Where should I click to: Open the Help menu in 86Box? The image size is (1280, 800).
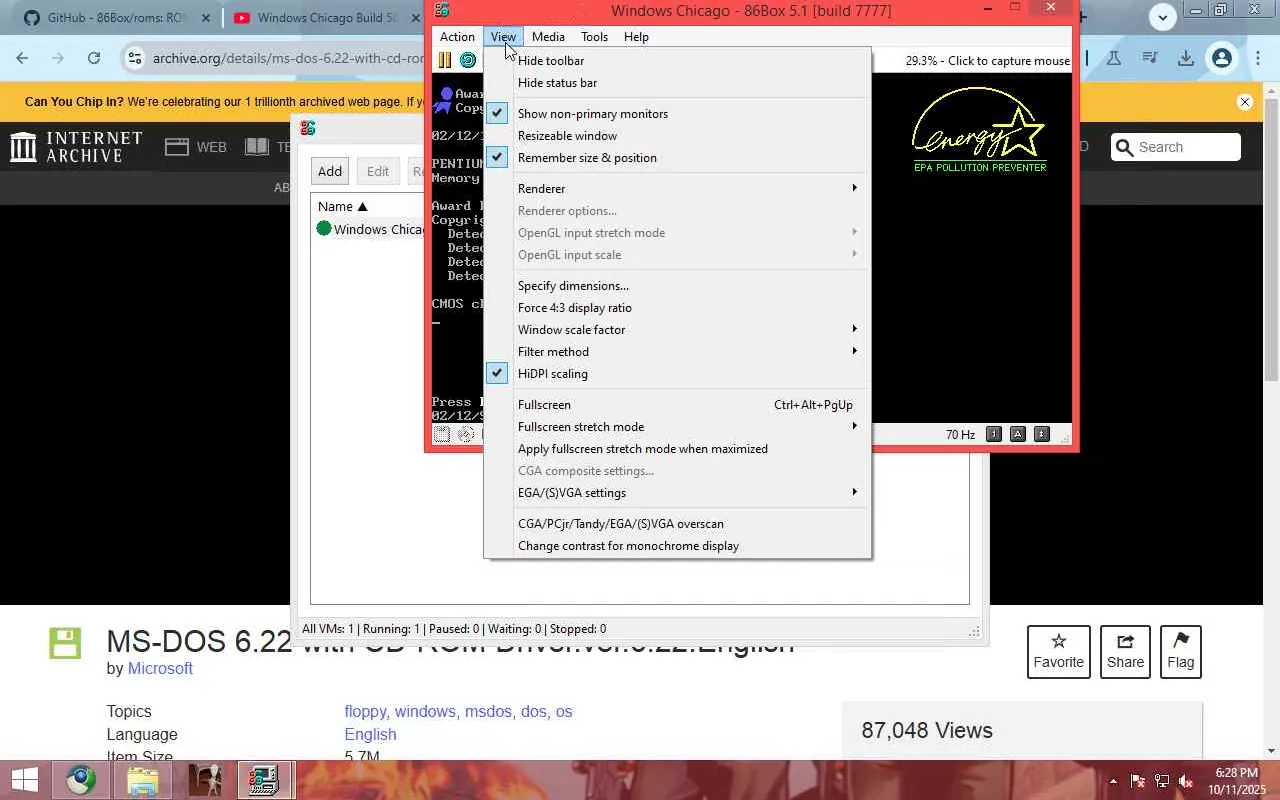(x=636, y=37)
